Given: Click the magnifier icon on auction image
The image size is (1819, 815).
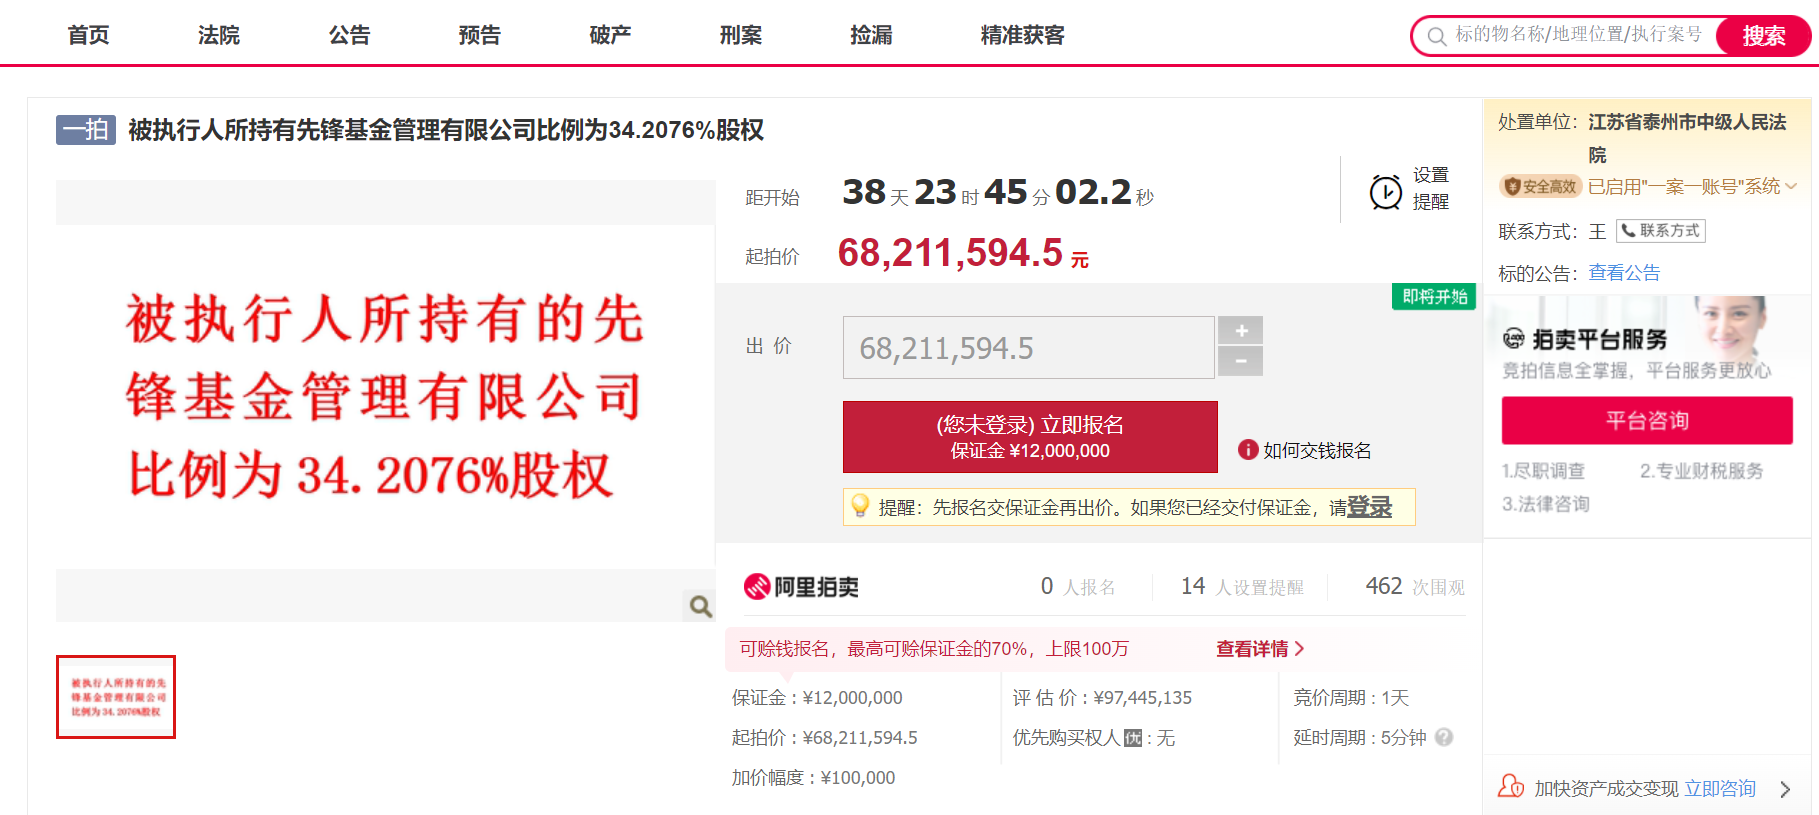Looking at the screenshot, I should point(700,605).
